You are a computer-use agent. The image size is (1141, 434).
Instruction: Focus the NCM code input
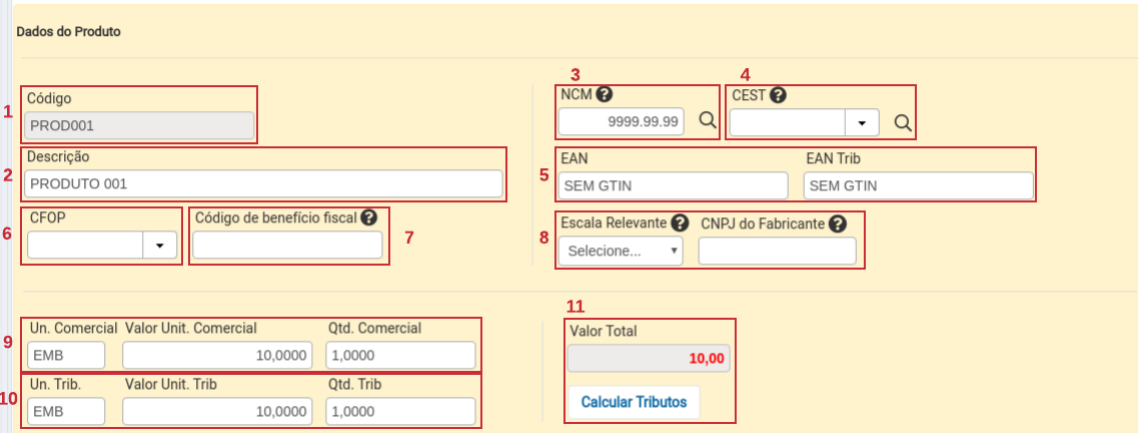tap(621, 122)
